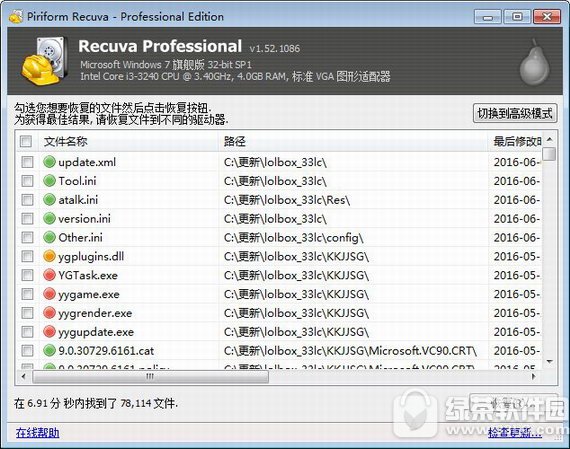The width and height of the screenshot is (570, 449).
Task: Click red status dot for yygupdate.exe
Action: click(x=49, y=332)
